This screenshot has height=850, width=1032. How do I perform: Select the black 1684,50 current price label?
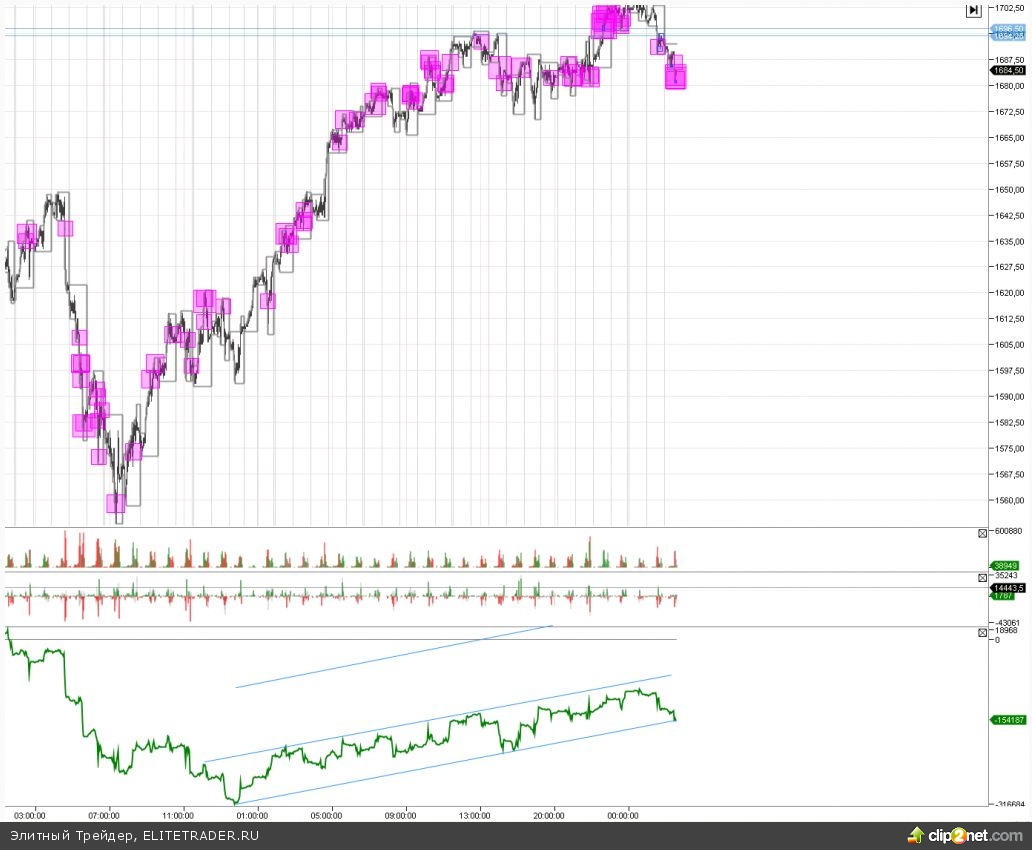1008,71
